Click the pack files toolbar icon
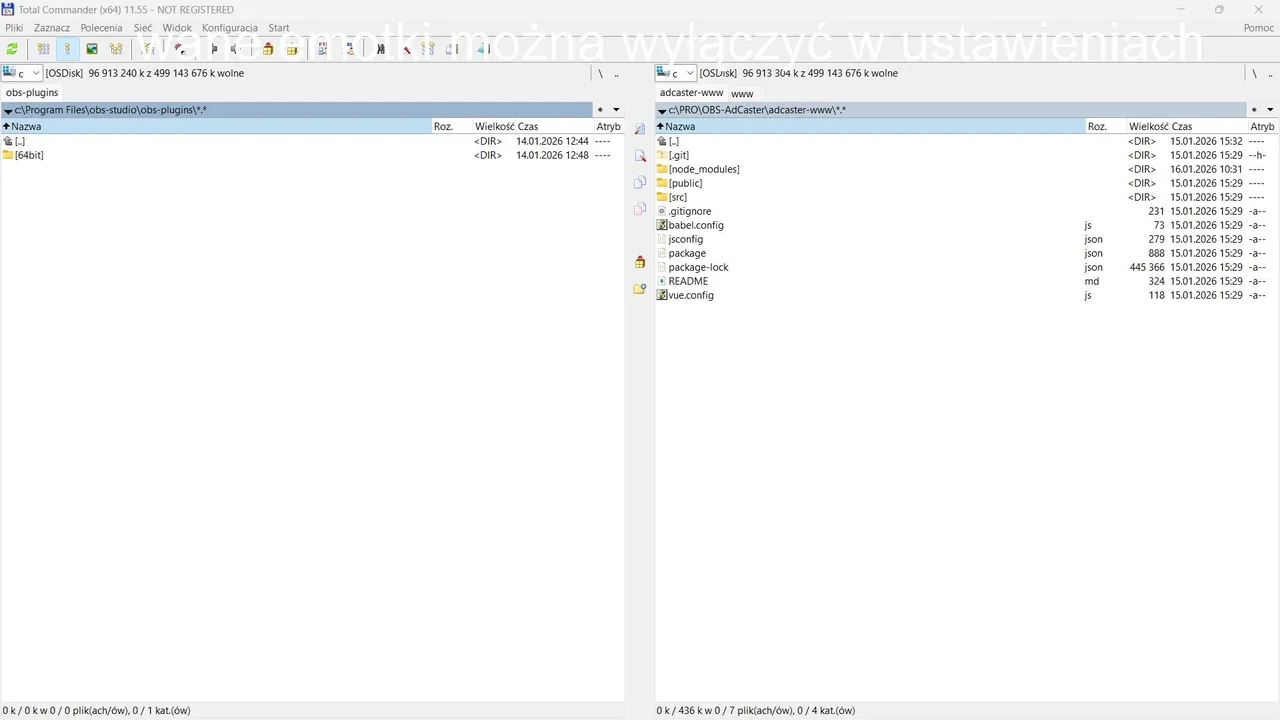 pos(267,48)
